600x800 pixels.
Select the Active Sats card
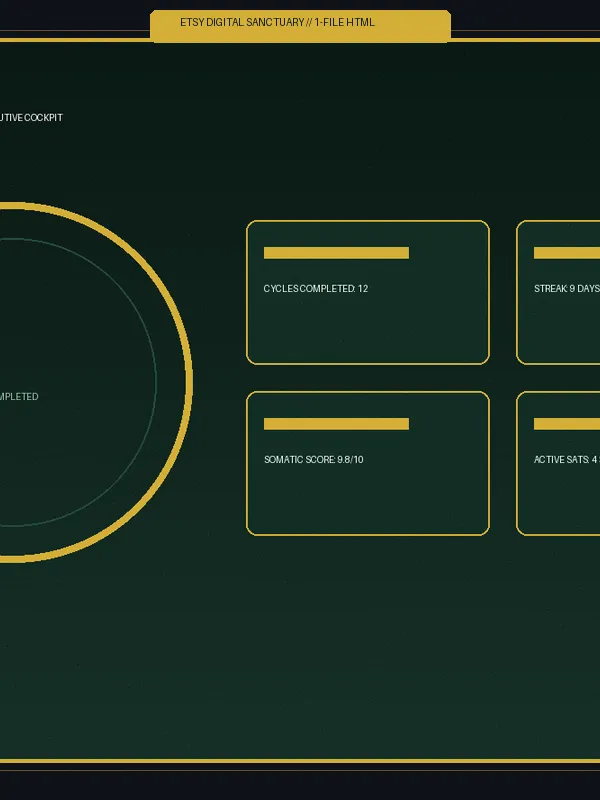point(558,463)
